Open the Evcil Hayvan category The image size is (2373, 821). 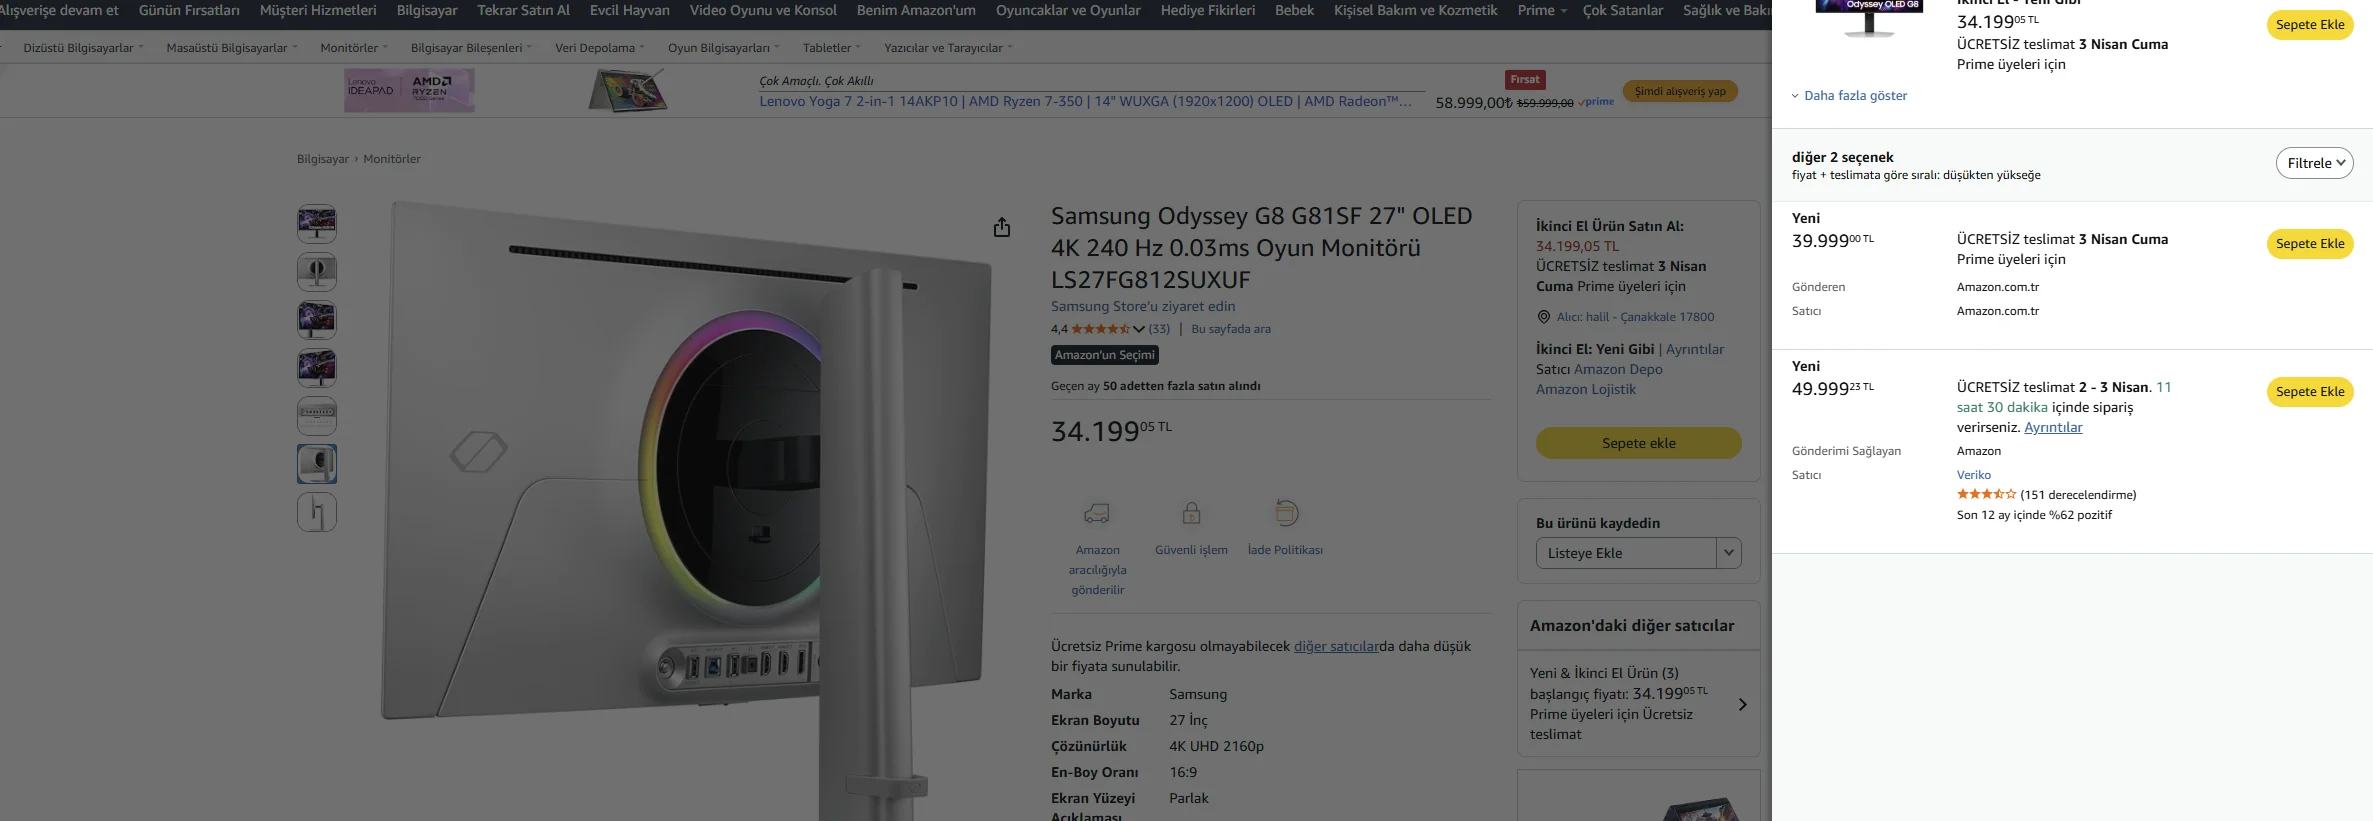point(630,10)
